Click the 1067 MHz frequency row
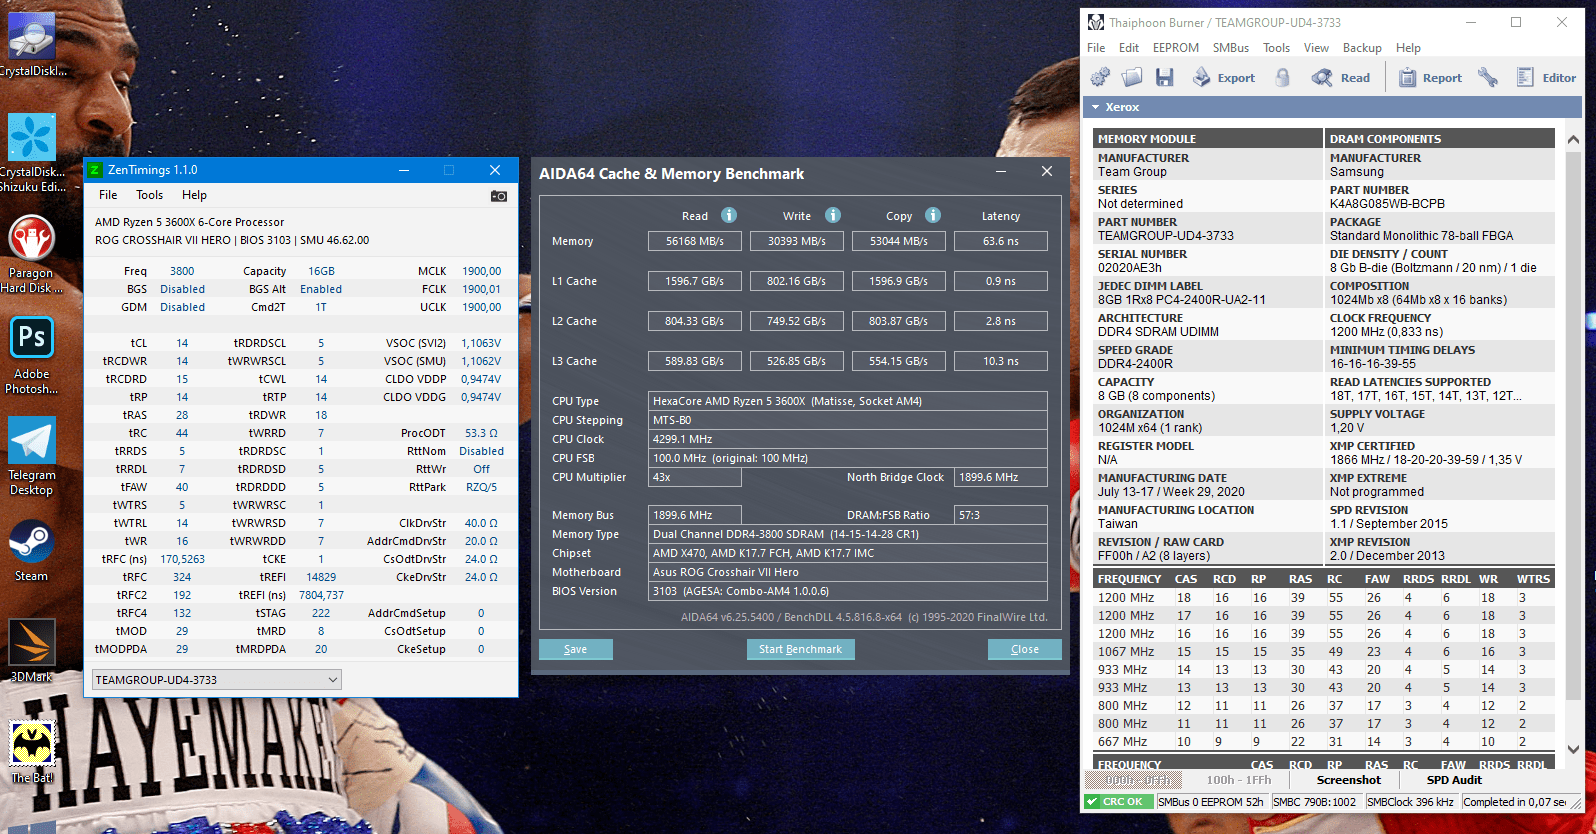This screenshot has height=834, width=1596. [1324, 652]
